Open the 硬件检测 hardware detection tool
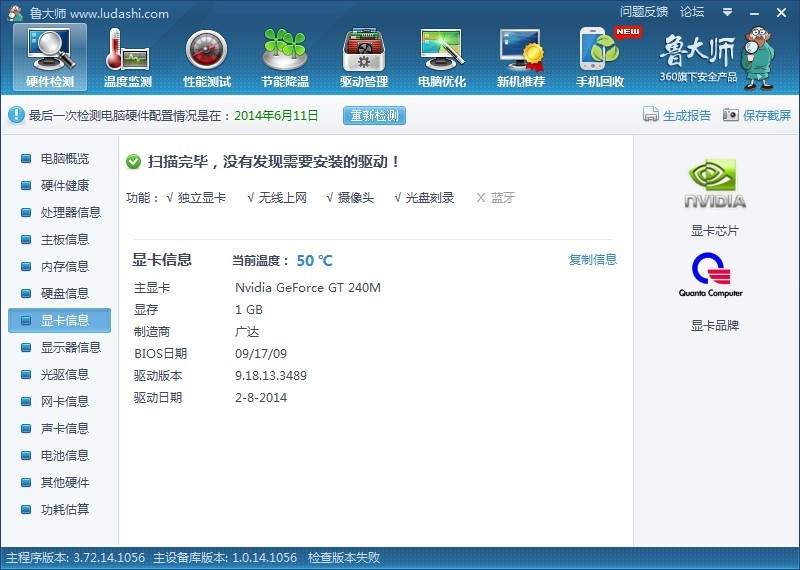 point(50,58)
